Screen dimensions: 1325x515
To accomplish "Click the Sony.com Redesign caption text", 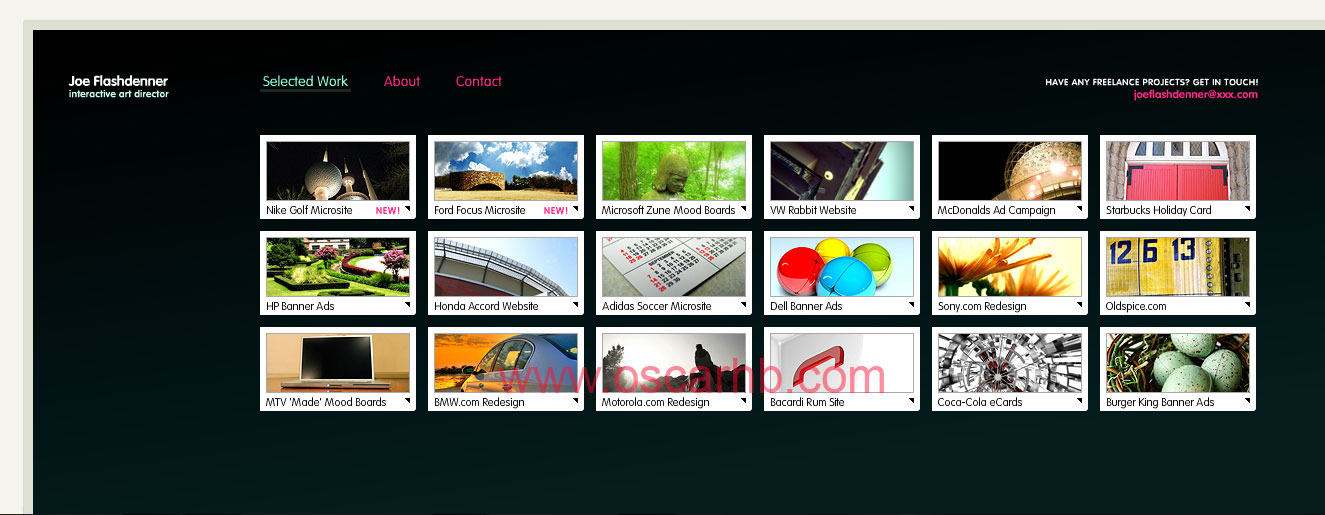I will point(982,307).
